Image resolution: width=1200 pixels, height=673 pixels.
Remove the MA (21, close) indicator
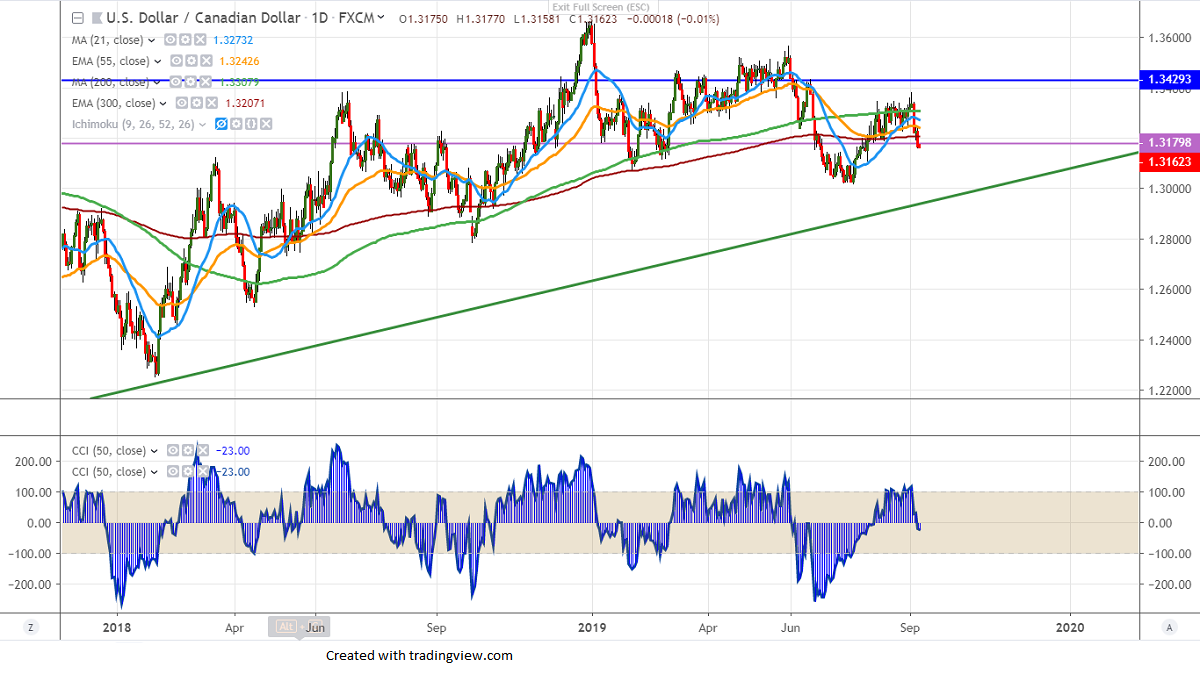click(x=200, y=40)
